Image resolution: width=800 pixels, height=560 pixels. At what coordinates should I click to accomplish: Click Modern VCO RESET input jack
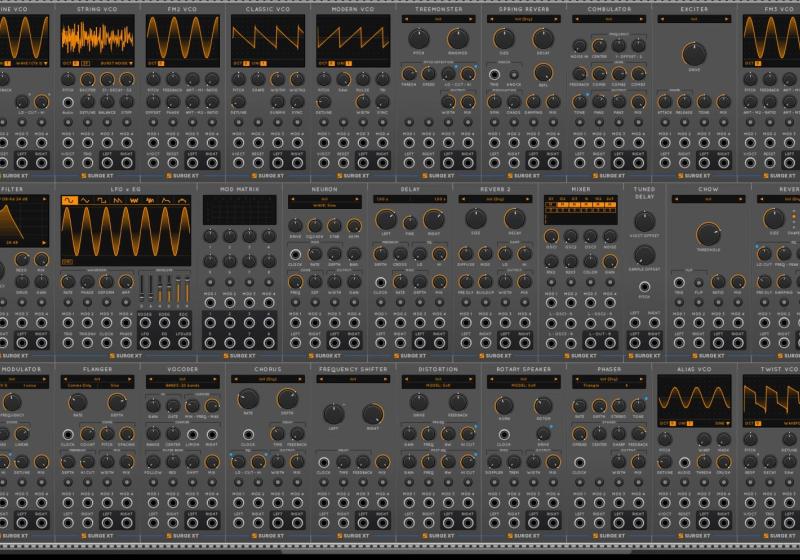tap(343, 163)
